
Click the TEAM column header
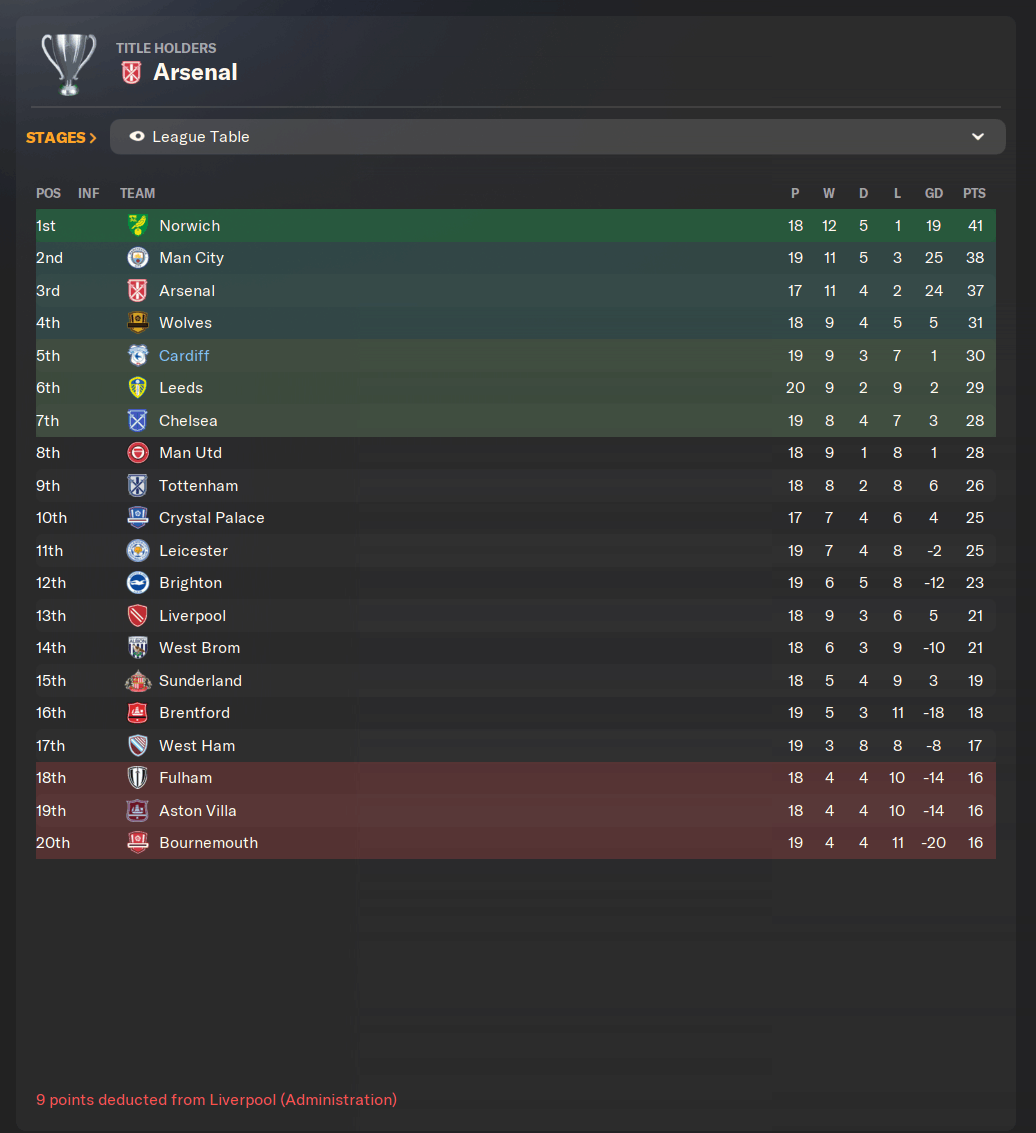137,193
